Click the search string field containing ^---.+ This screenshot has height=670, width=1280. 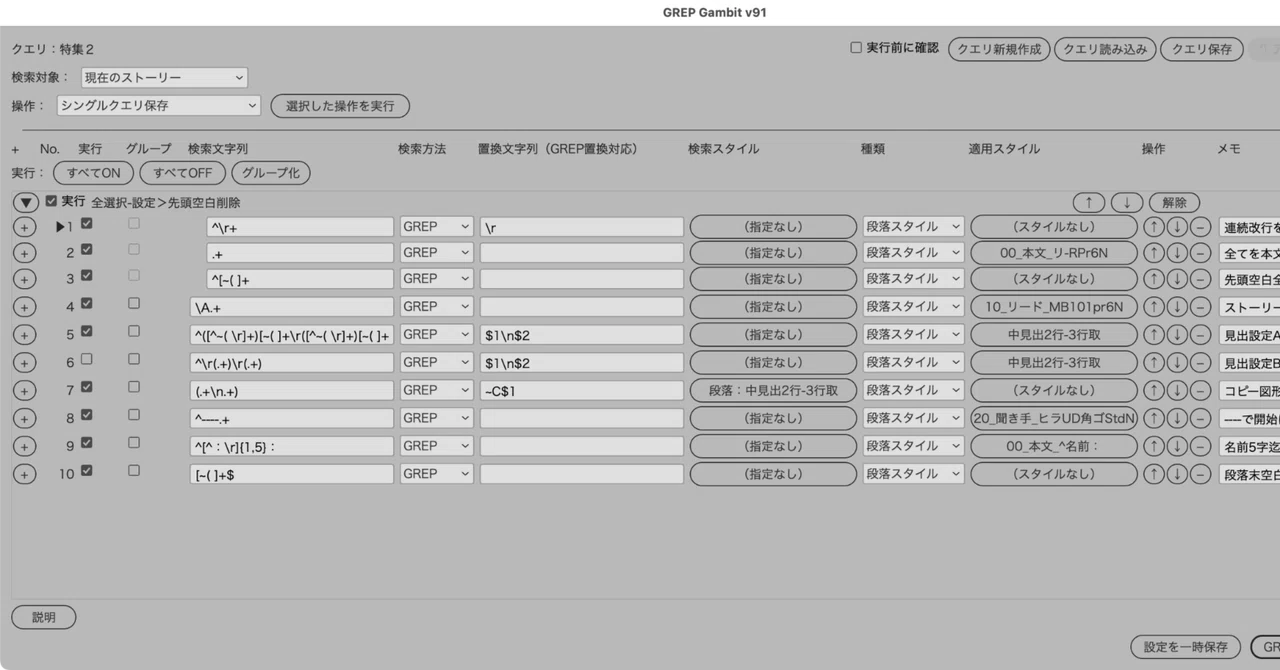point(291,419)
